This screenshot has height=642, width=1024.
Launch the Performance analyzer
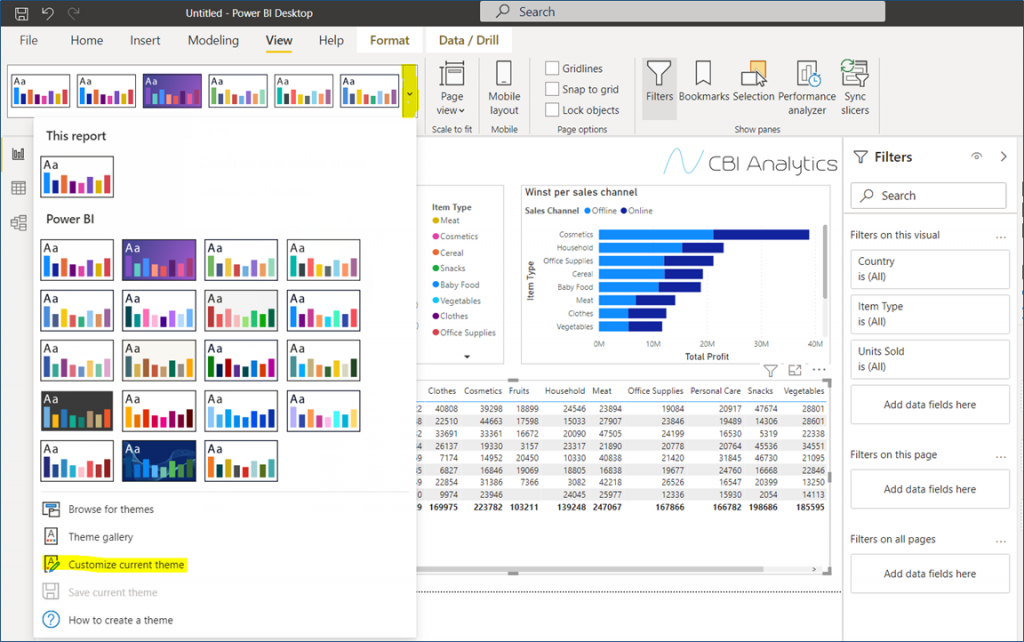tap(807, 88)
